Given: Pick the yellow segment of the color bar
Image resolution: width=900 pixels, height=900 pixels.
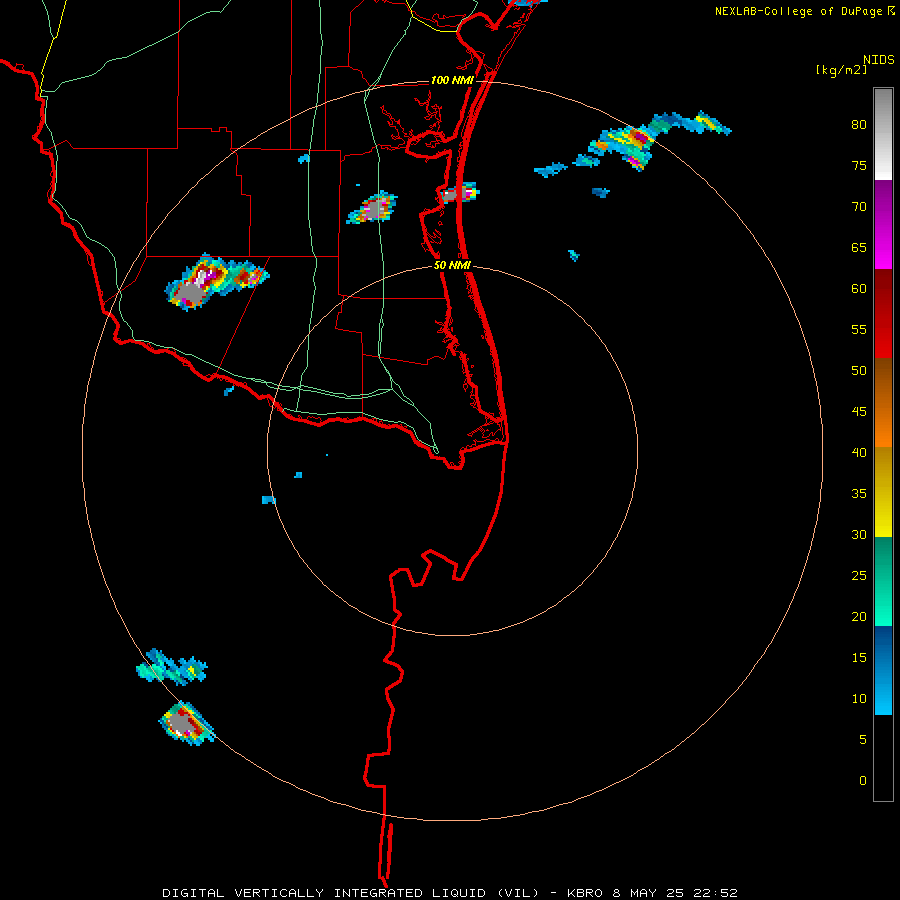Looking at the screenshot, I should click(x=883, y=492).
